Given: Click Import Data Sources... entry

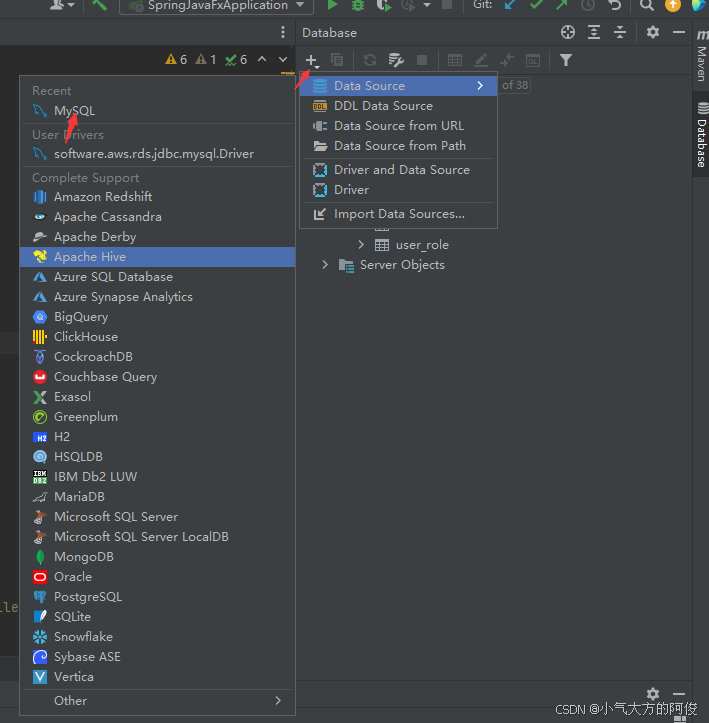Looking at the screenshot, I should tap(398, 214).
